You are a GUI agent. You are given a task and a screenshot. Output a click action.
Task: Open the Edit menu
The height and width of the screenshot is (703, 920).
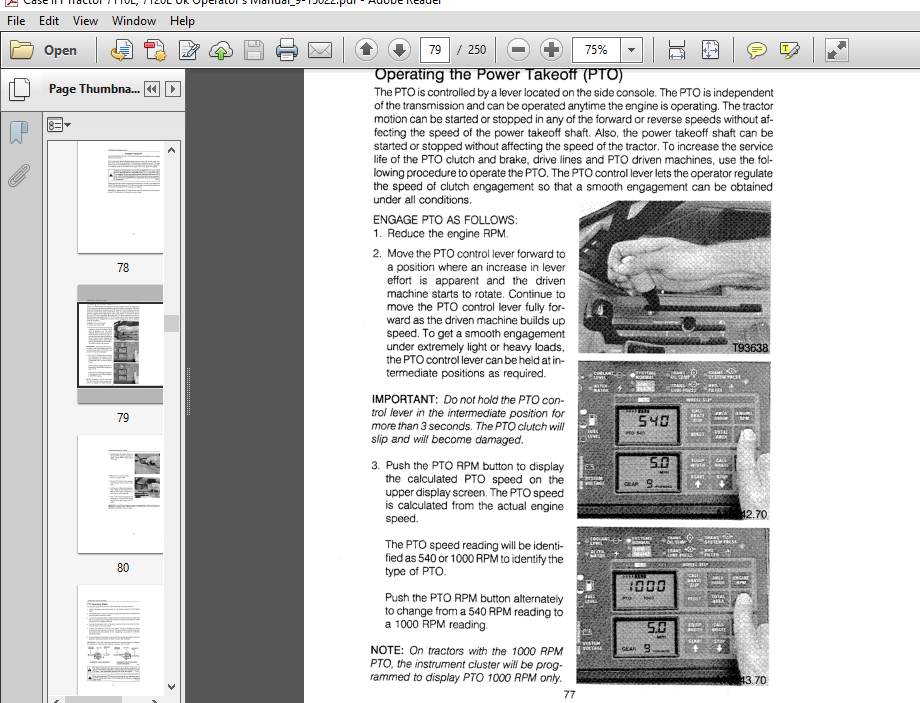point(49,21)
